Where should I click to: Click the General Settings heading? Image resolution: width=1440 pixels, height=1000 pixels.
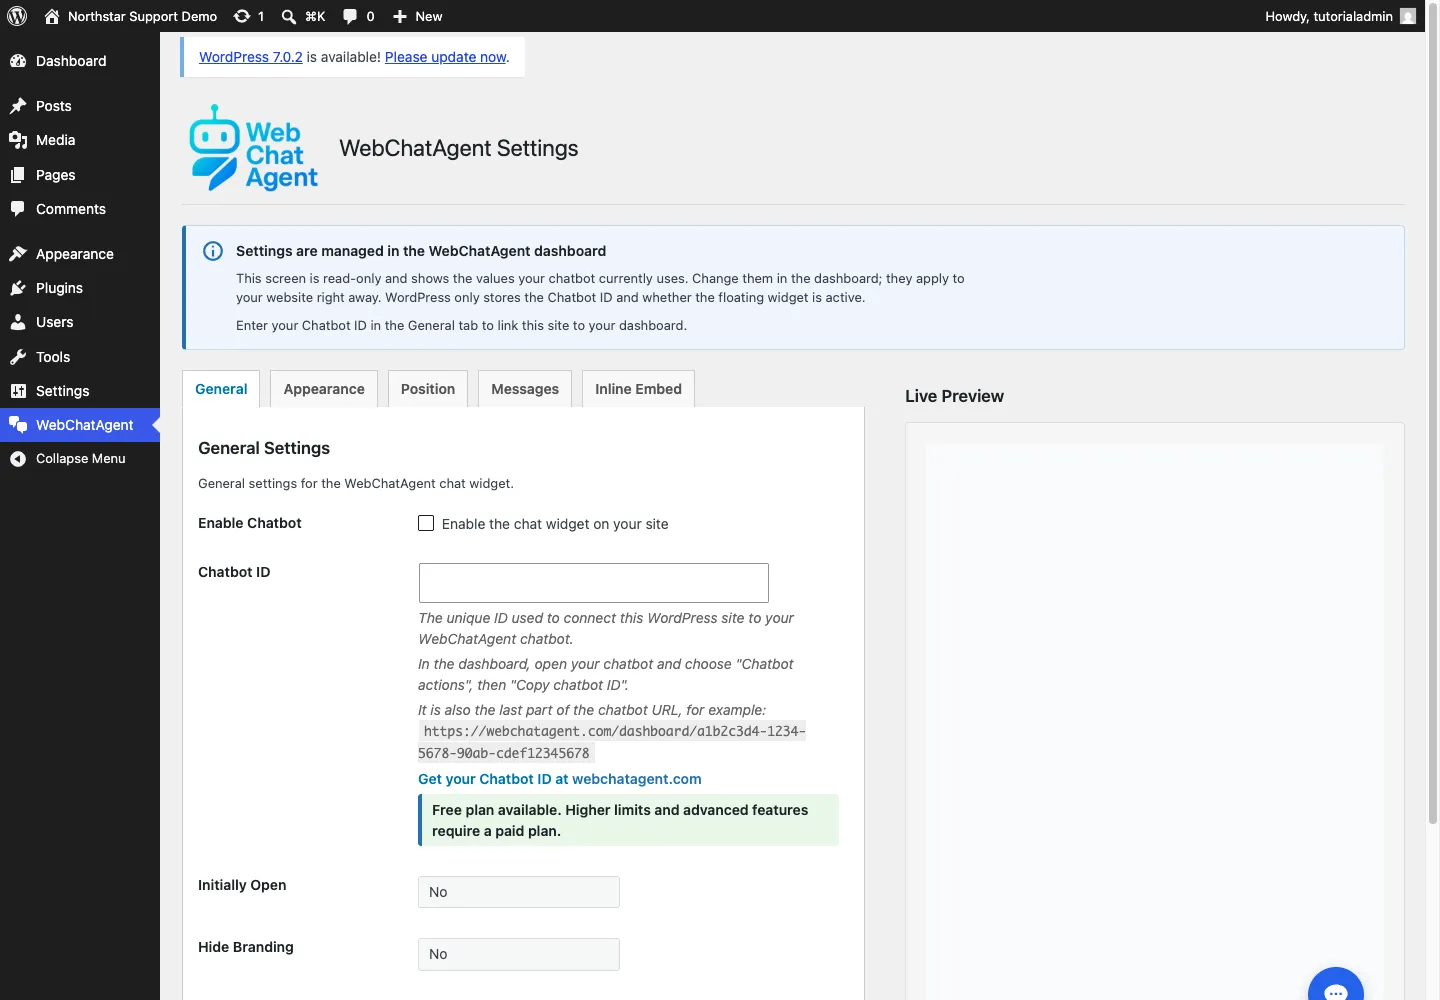pyautogui.click(x=264, y=448)
